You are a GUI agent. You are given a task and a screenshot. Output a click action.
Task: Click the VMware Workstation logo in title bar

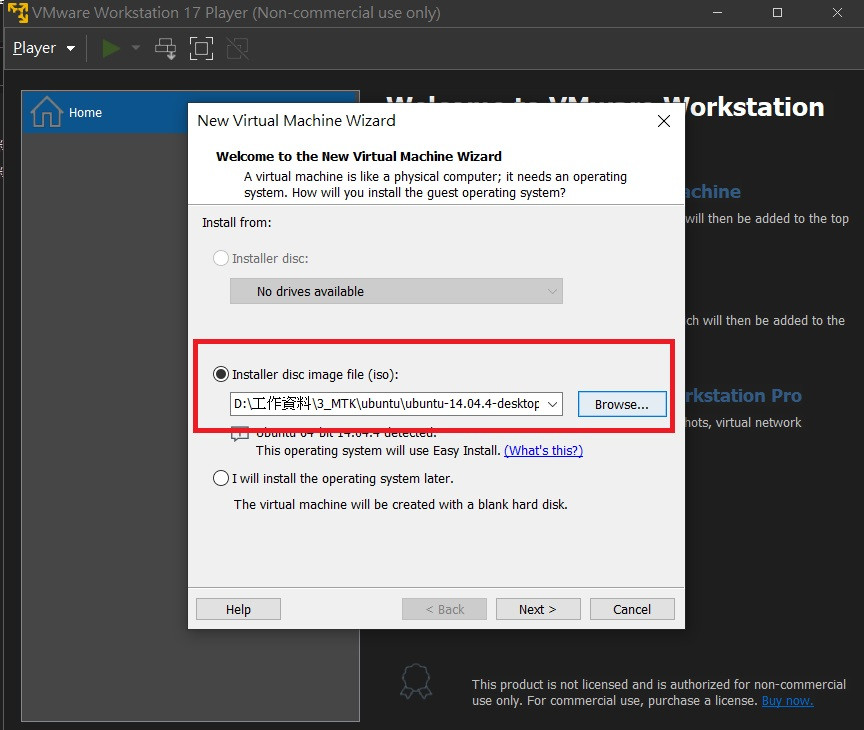pos(17,13)
